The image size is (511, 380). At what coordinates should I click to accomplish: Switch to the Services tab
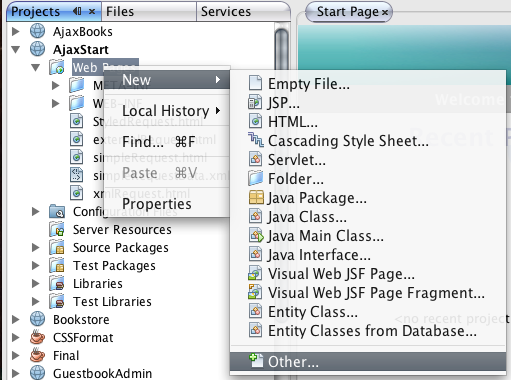243,12
